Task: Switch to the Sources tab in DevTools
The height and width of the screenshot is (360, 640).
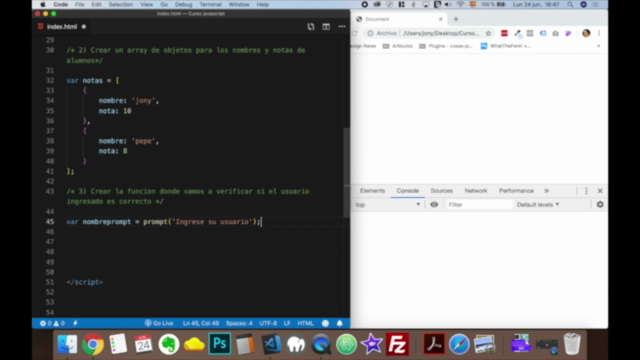Action: [442, 191]
